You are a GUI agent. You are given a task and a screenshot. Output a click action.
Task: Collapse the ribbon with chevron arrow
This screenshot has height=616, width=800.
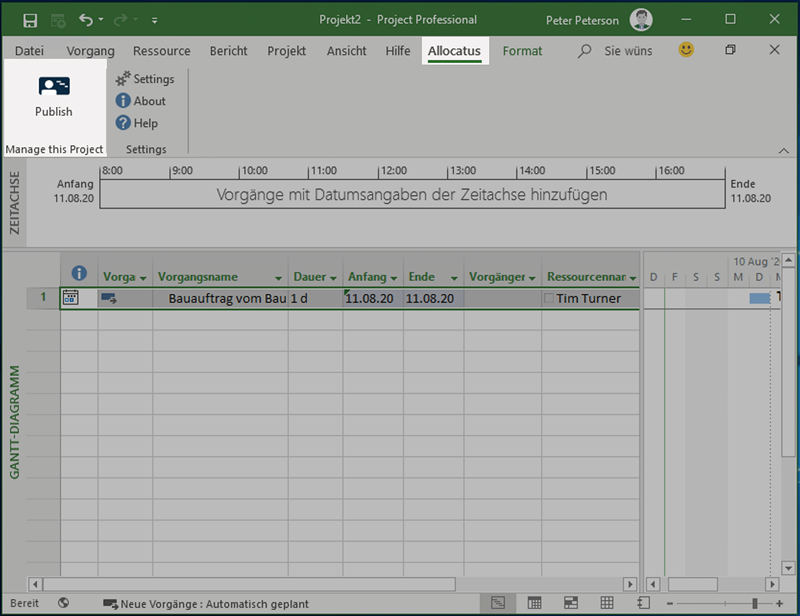[x=783, y=151]
